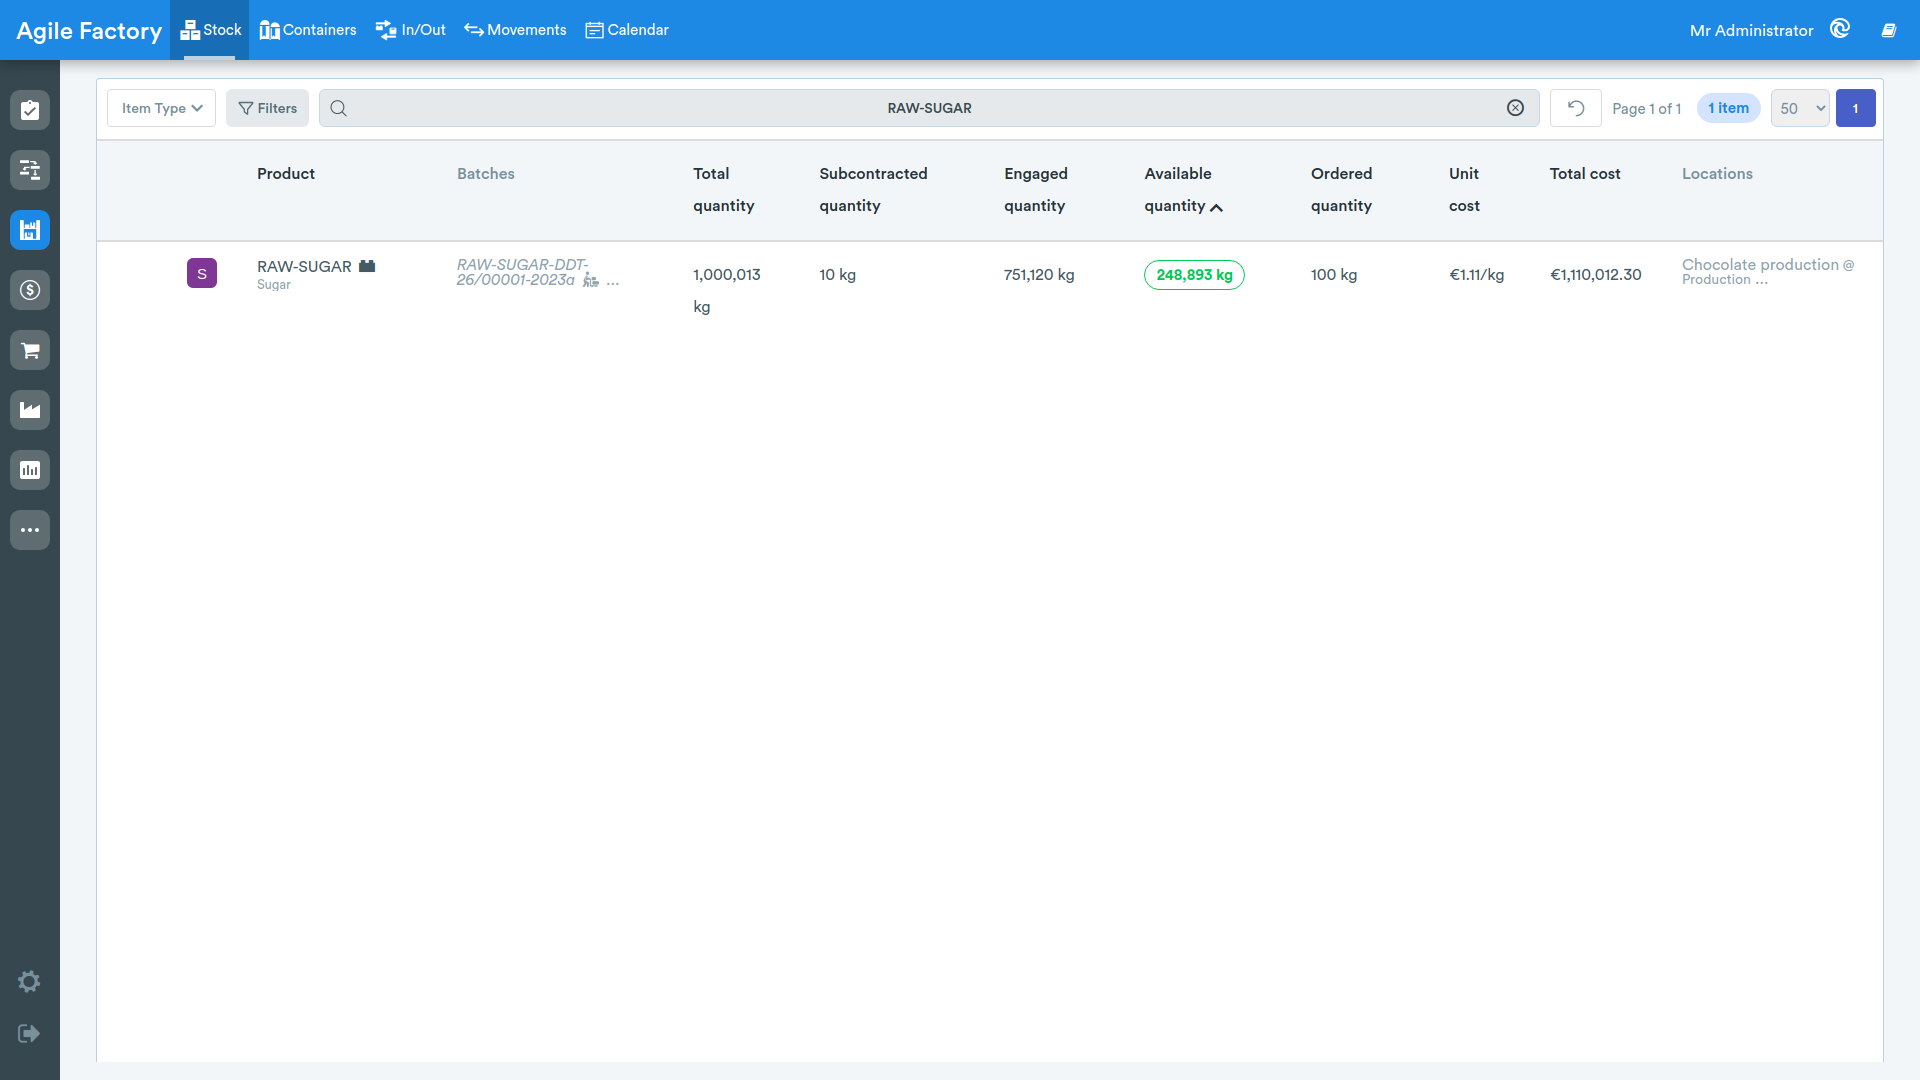Open the bar chart reports sidebar icon
Image resolution: width=1920 pixels, height=1080 pixels.
30,470
